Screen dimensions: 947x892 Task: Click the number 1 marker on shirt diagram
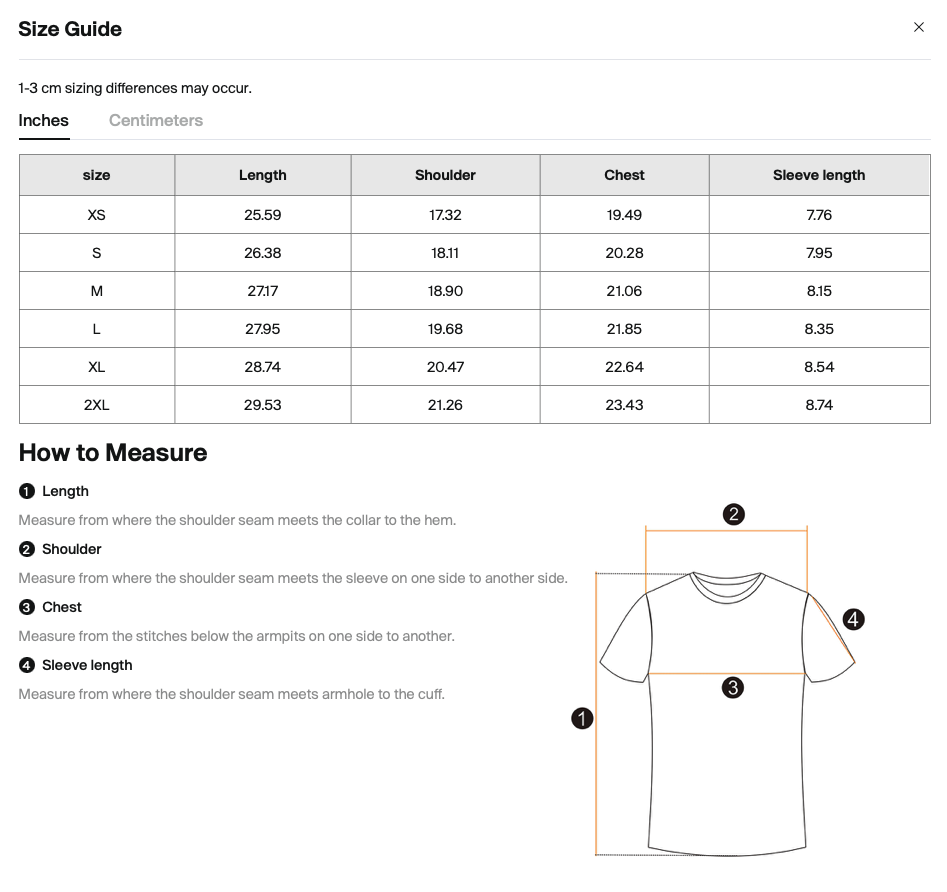(x=582, y=718)
